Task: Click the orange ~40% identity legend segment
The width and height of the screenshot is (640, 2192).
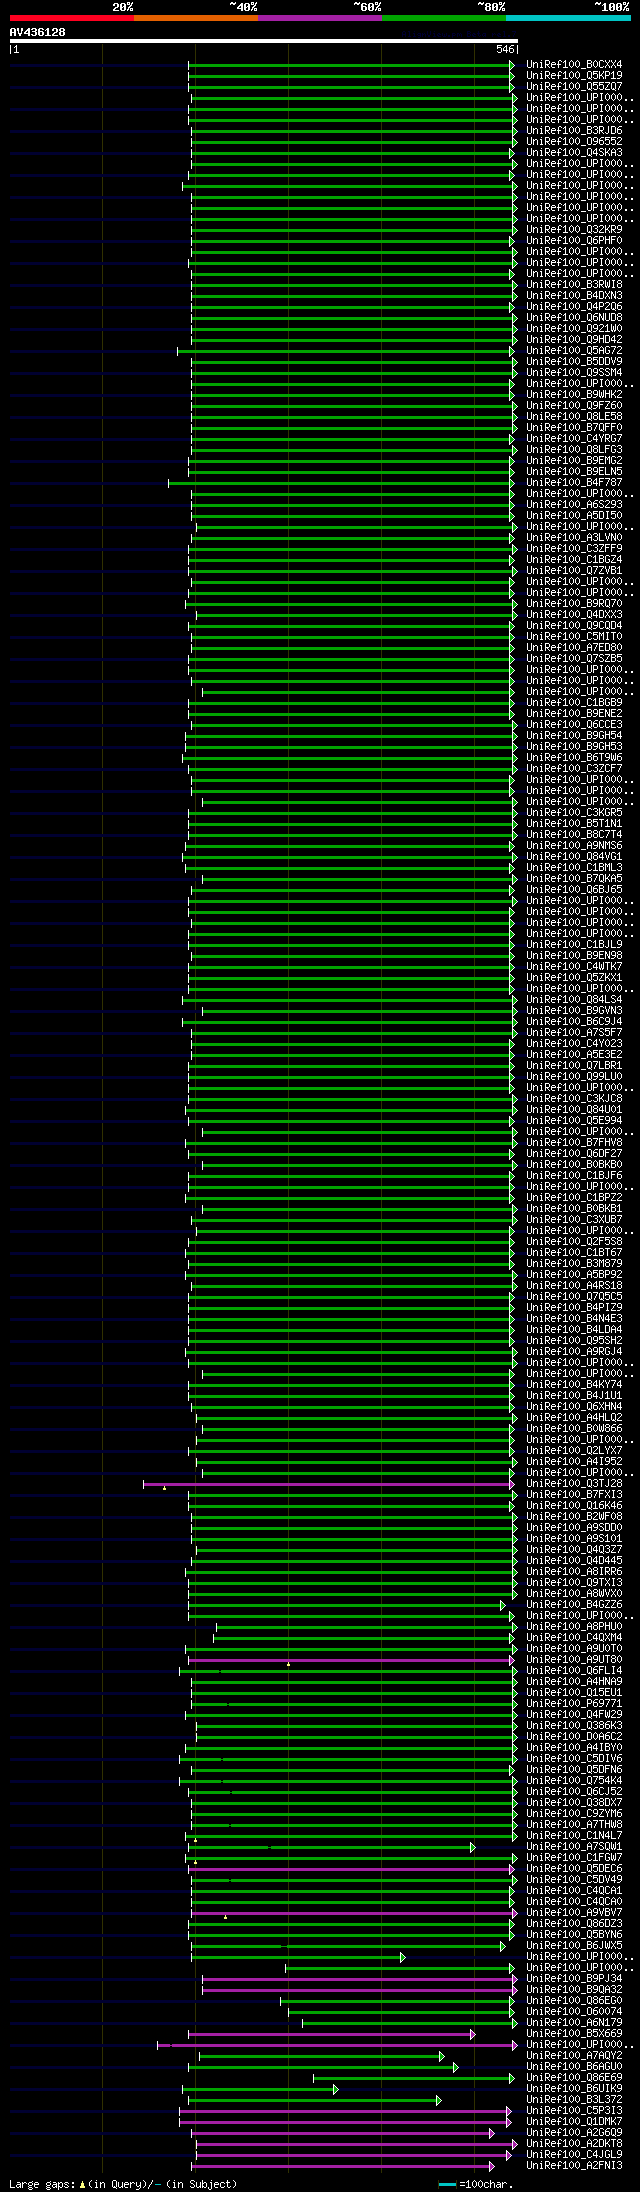Action: [x=196, y=18]
